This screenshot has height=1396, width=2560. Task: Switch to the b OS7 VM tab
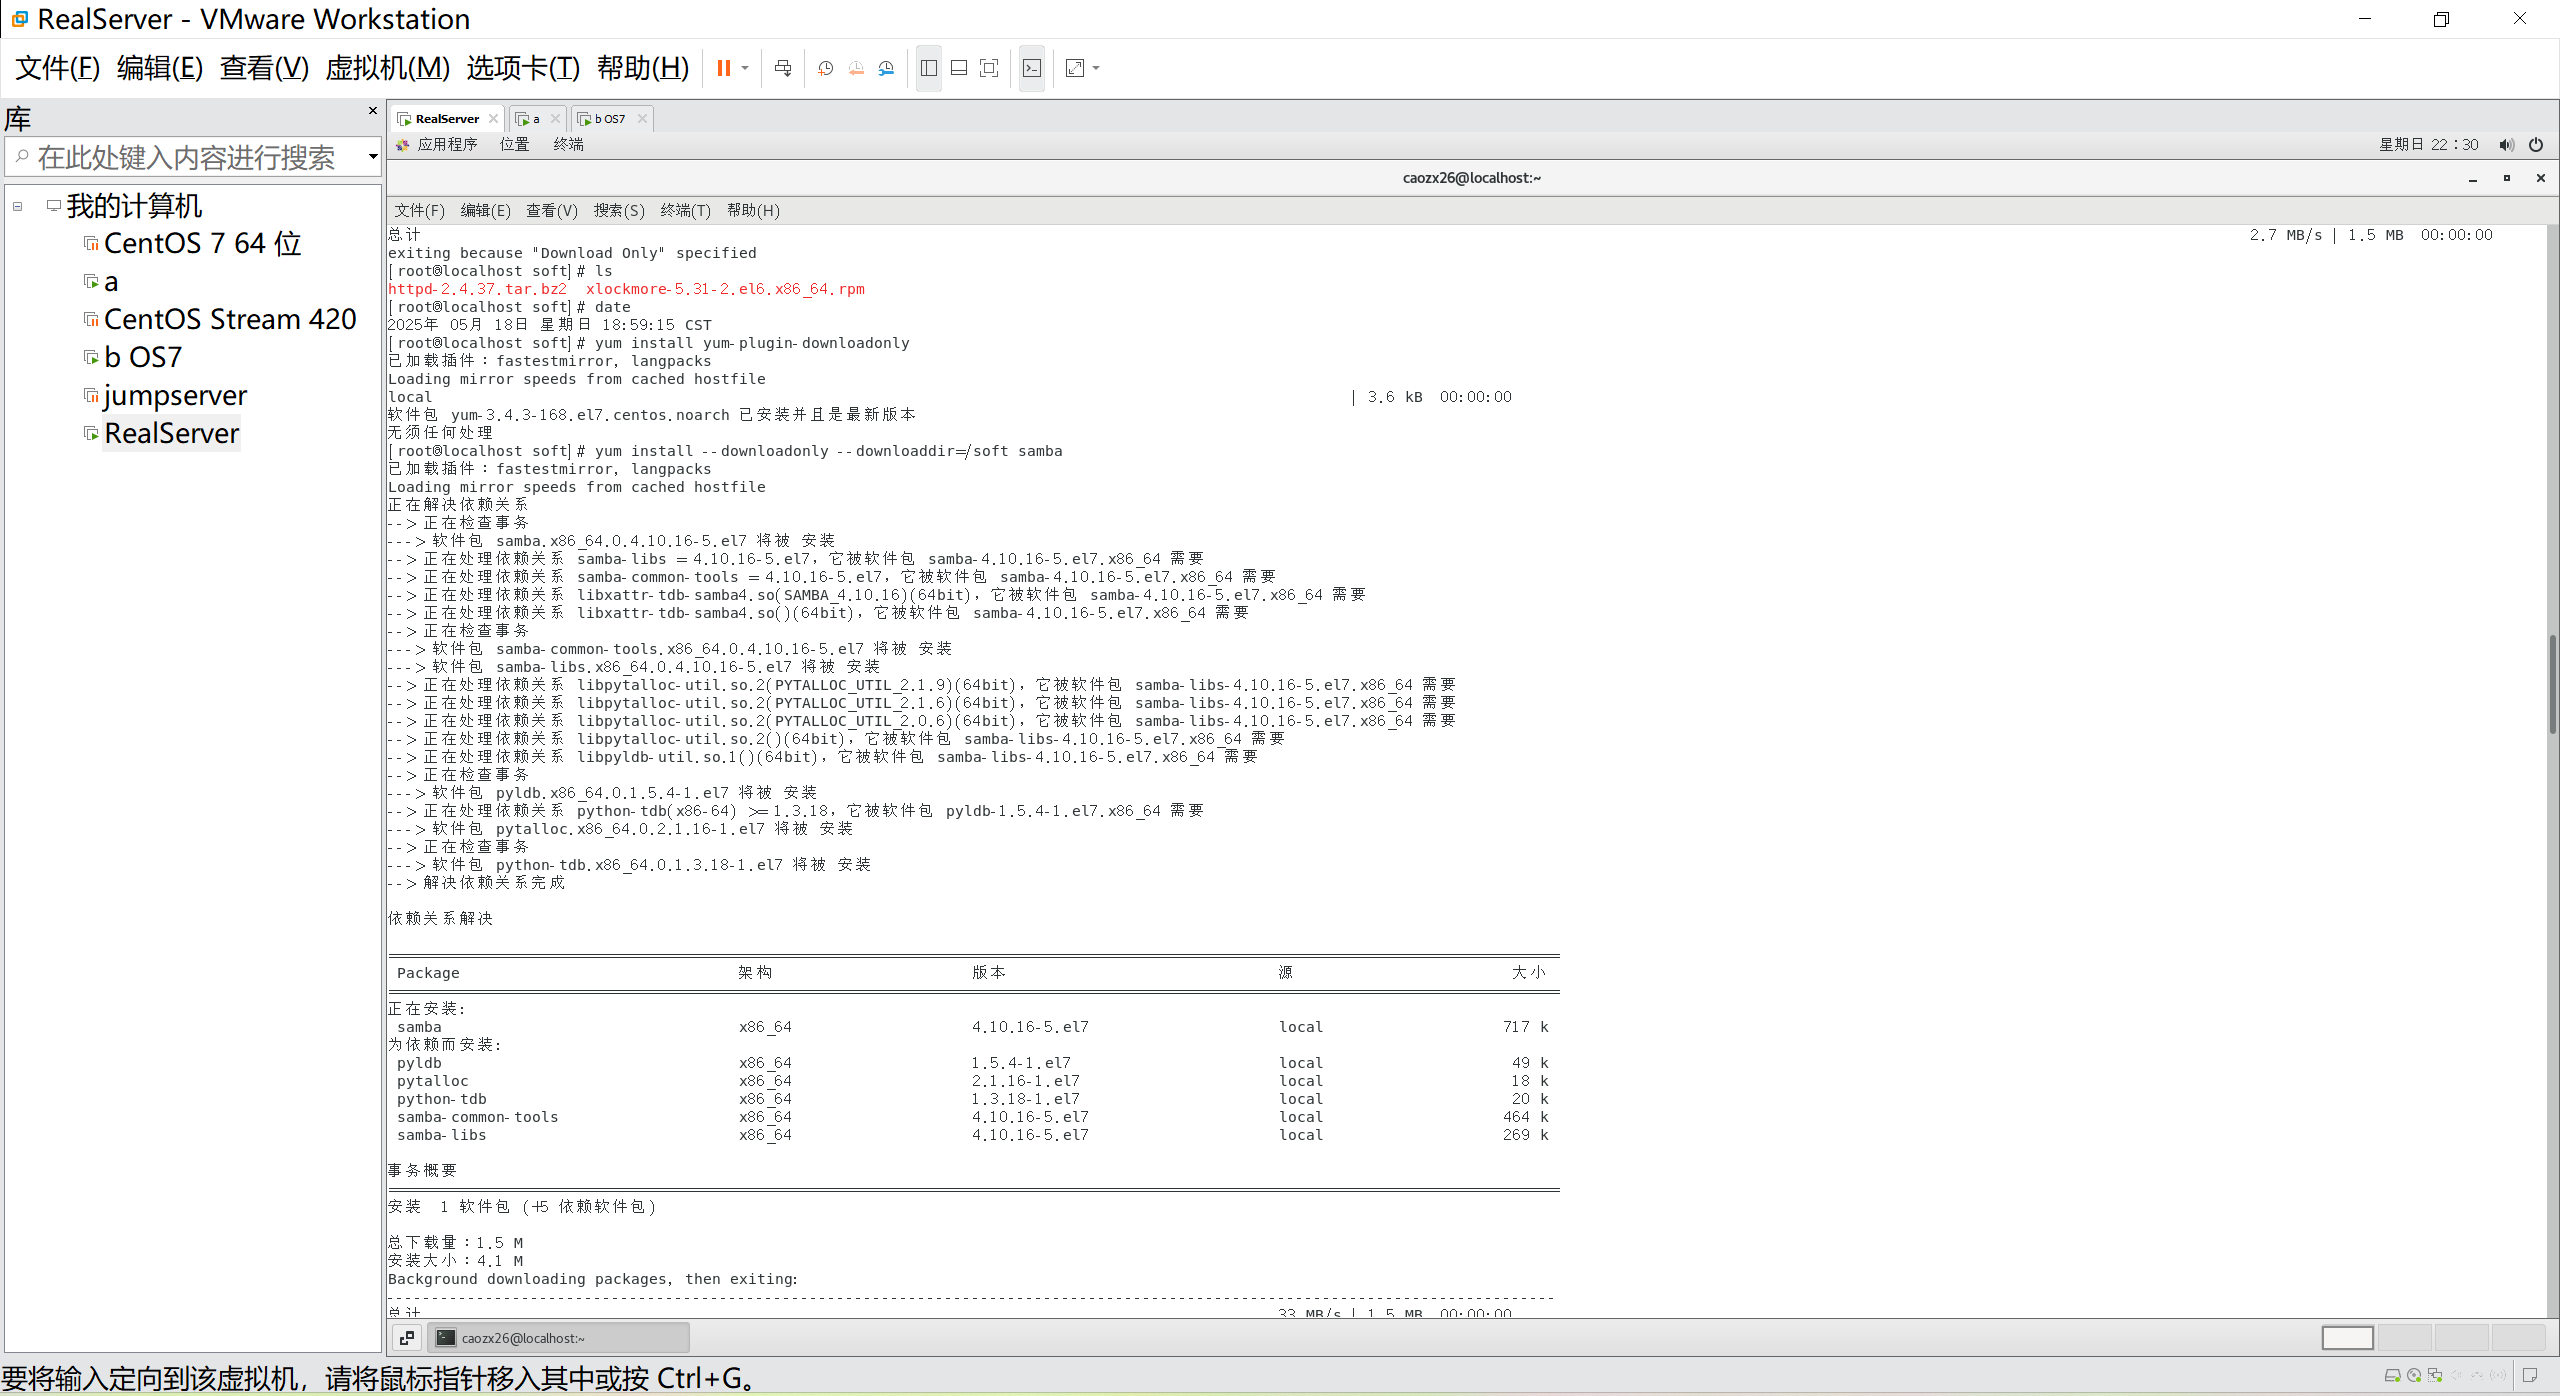tap(609, 119)
